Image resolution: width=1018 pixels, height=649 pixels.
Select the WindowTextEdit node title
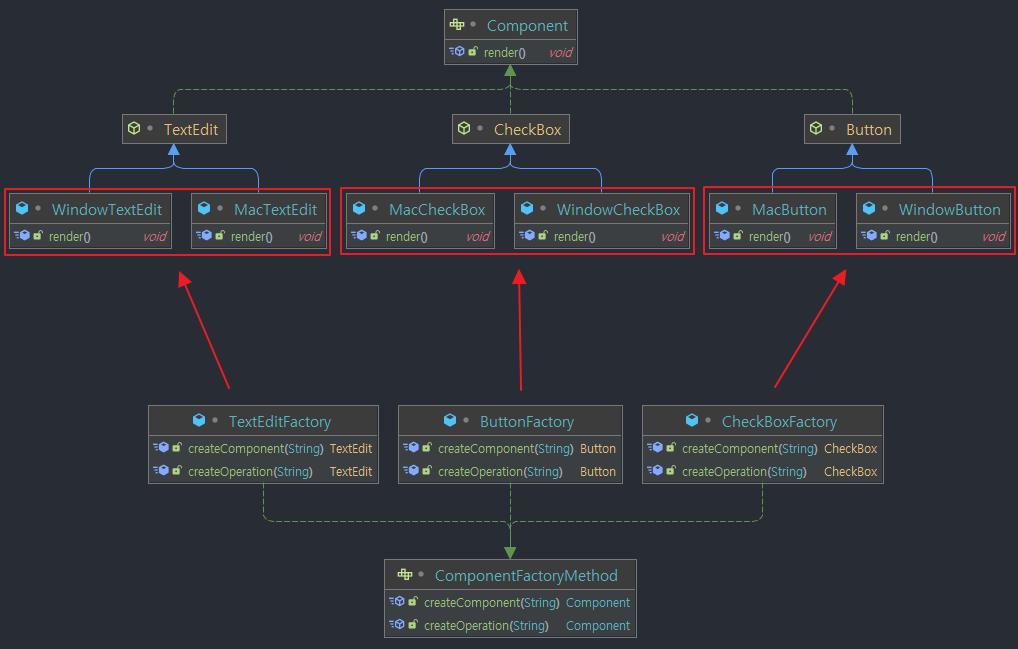106,210
